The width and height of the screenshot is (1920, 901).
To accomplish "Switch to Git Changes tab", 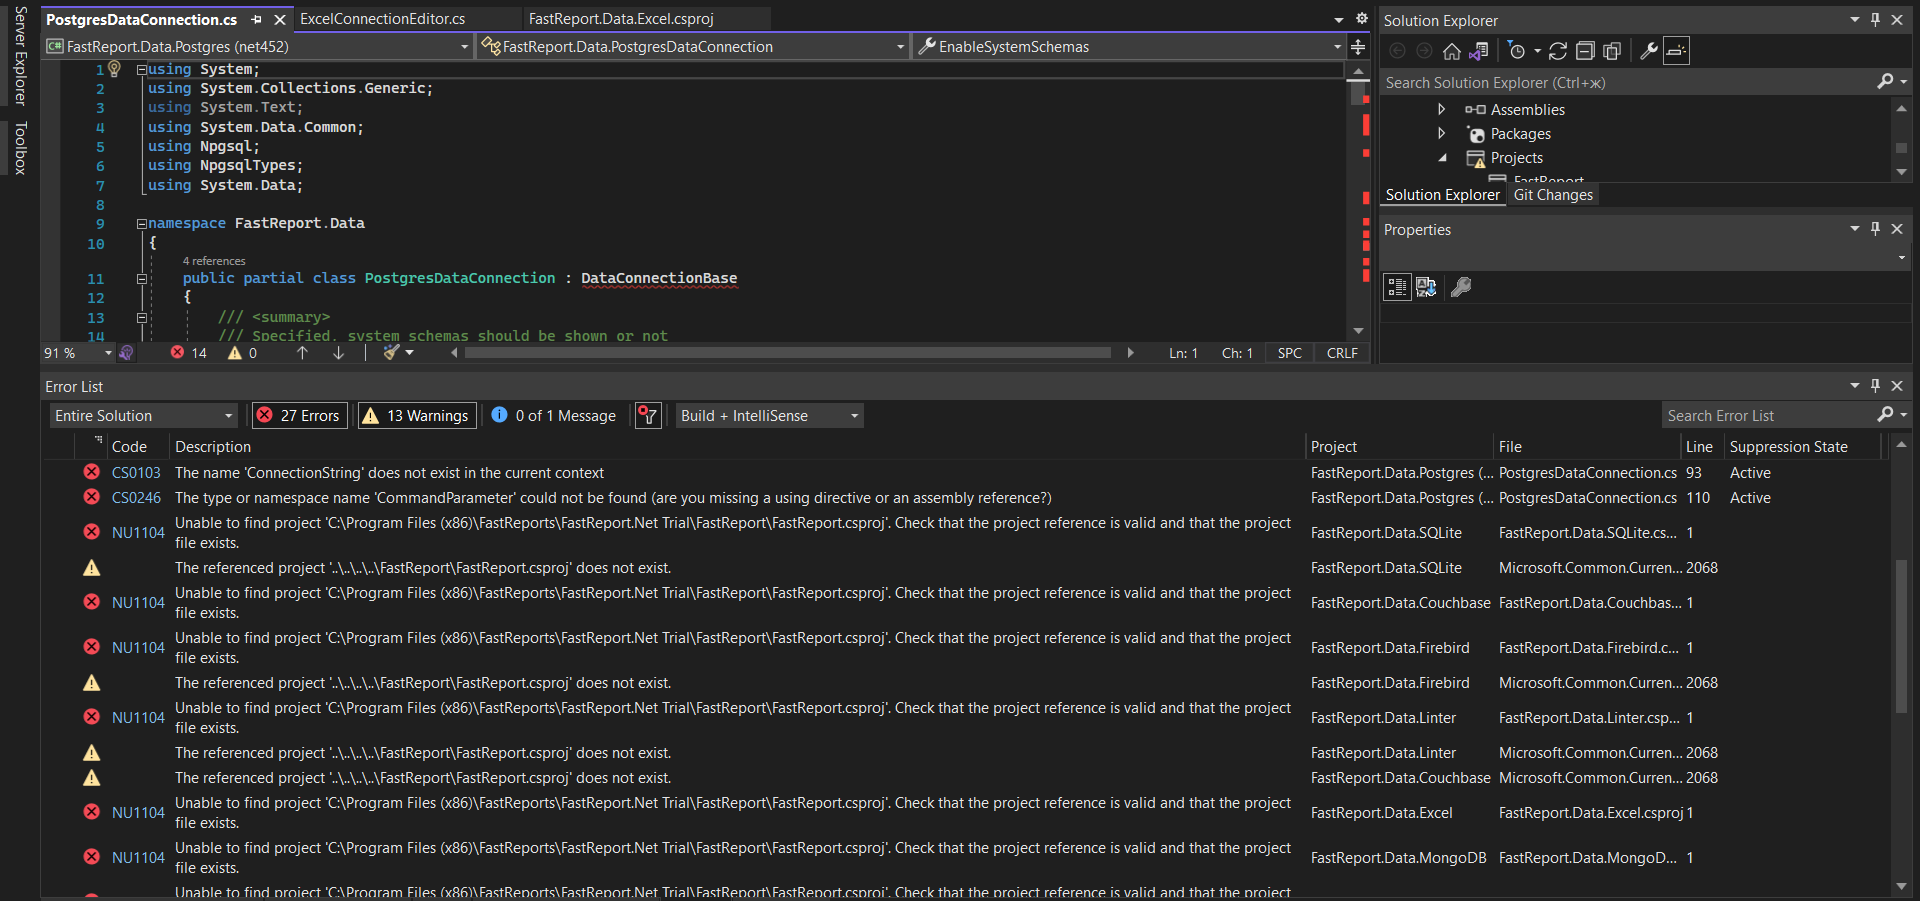I will click(x=1553, y=195).
